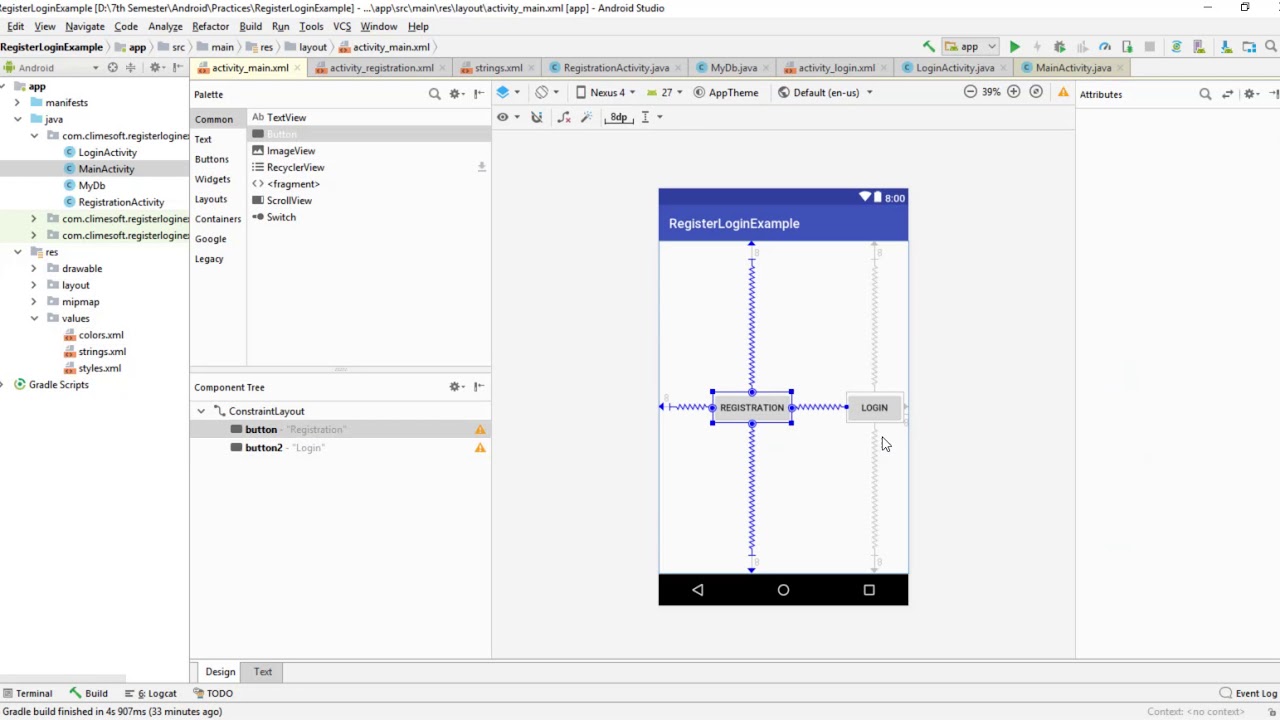This screenshot has height=720, width=1280.
Task: Open the Default (en-us) locale dropdown
Action: click(x=825, y=92)
